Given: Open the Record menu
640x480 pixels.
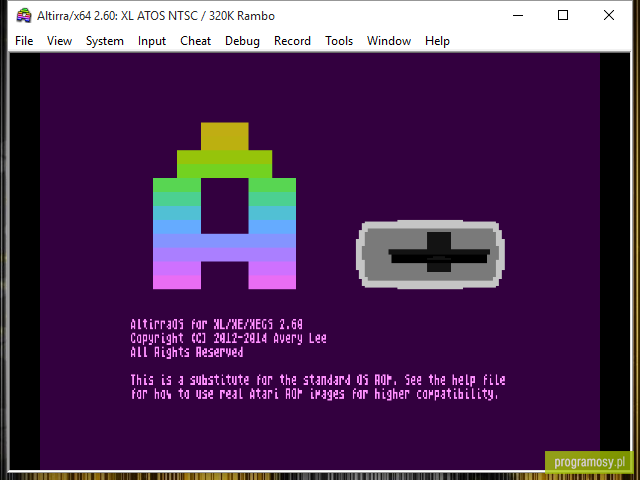Looking at the screenshot, I should pyautogui.click(x=292, y=41).
